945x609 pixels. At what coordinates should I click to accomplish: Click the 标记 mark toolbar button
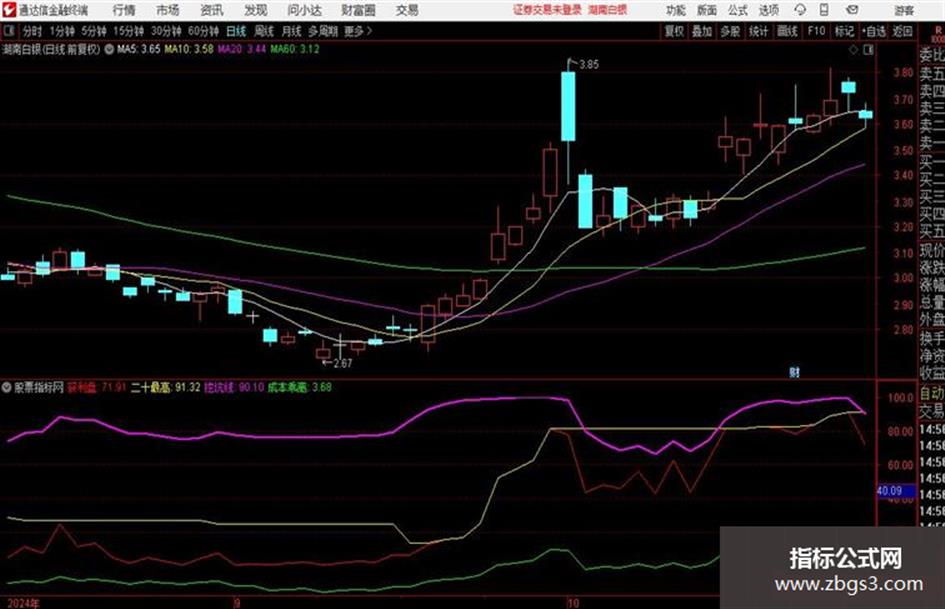[844, 31]
